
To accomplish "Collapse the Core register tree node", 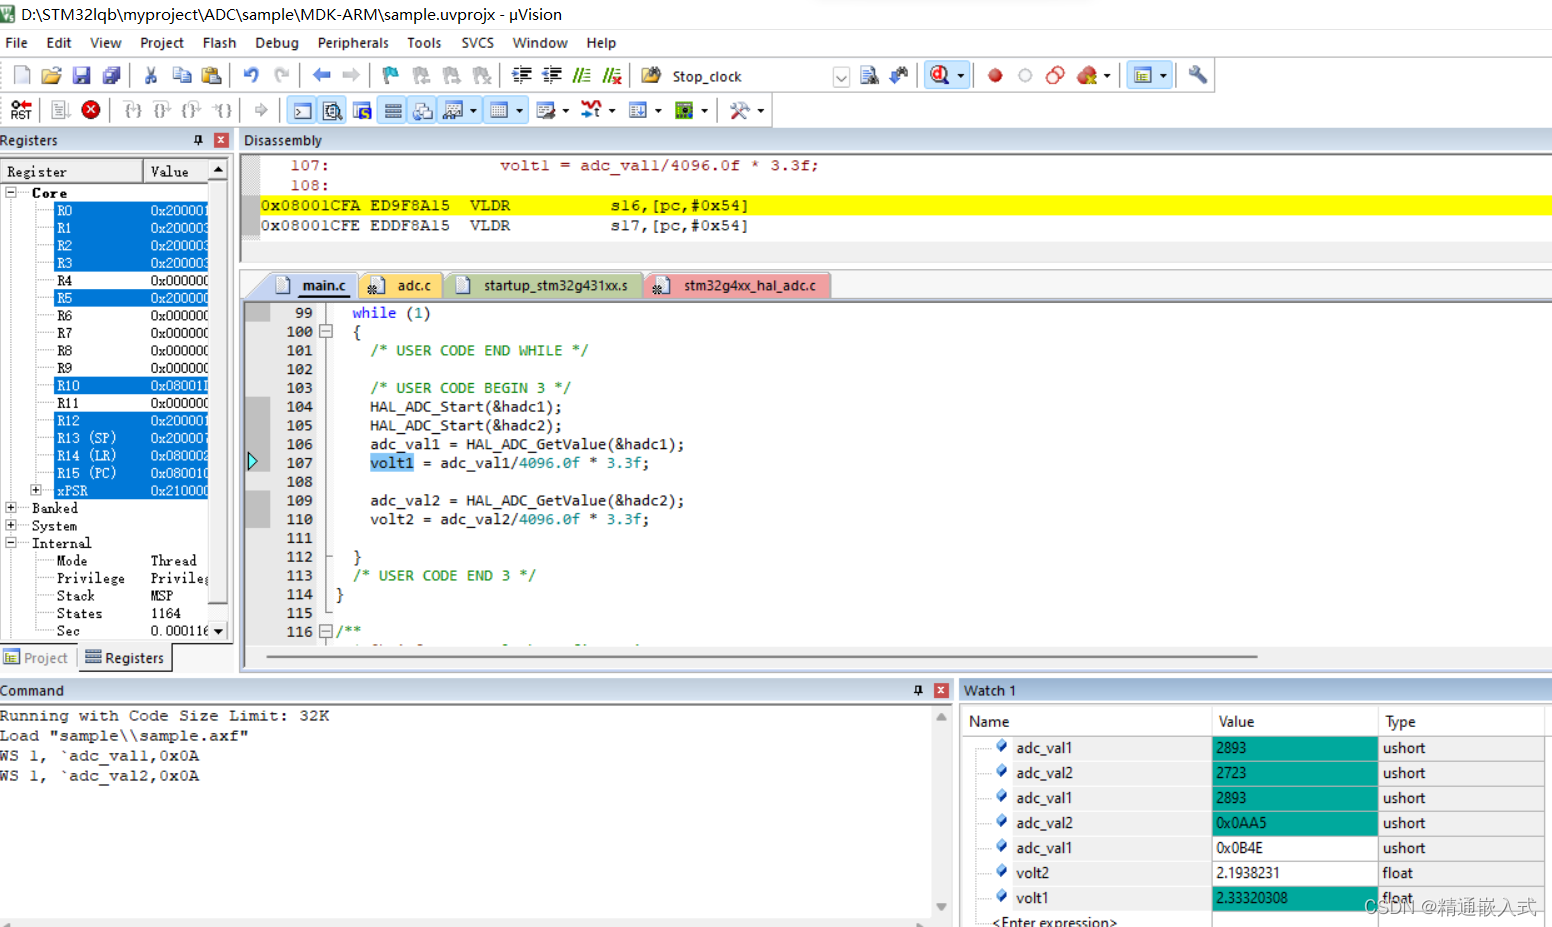I will coord(11,193).
